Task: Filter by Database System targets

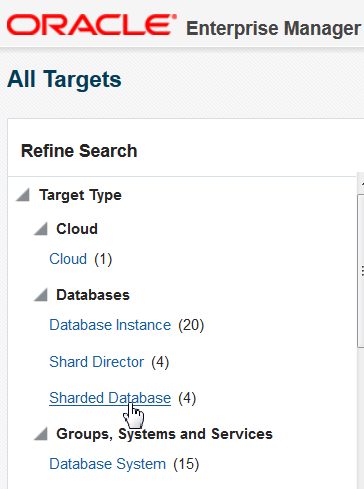Action: [x=107, y=464]
